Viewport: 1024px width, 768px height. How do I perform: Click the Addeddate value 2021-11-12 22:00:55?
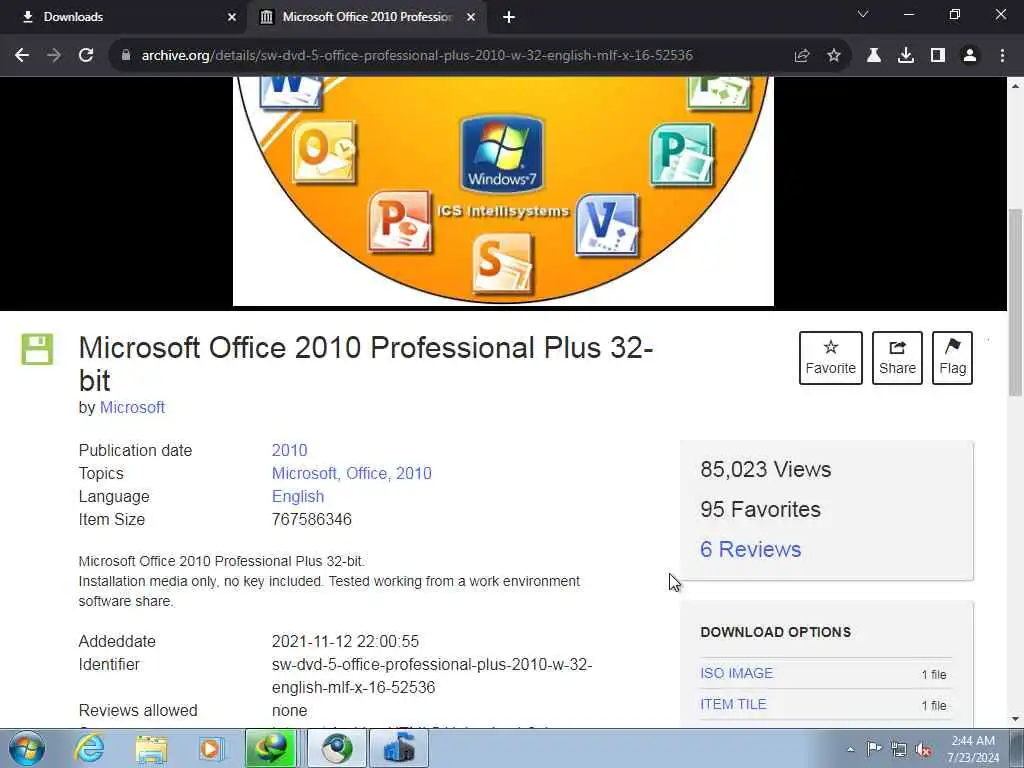345,641
